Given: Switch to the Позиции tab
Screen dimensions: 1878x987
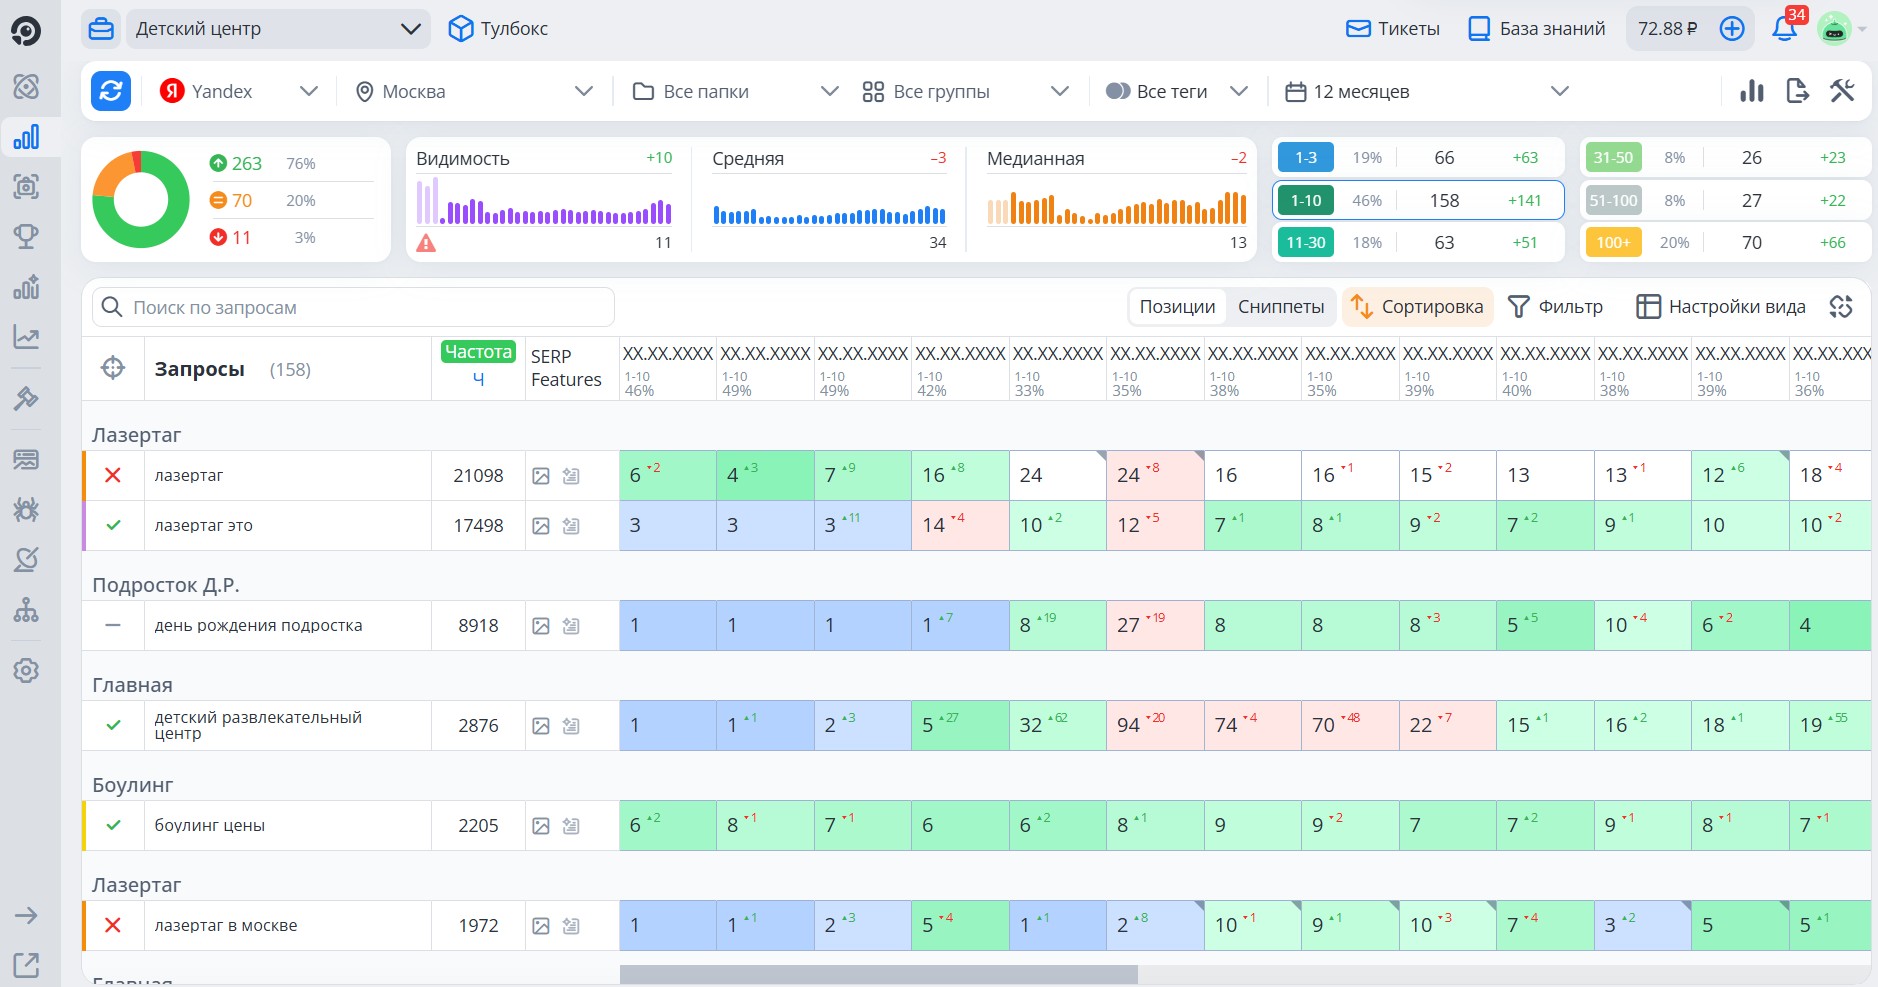Looking at the screenshot, I should (1177, 307).
